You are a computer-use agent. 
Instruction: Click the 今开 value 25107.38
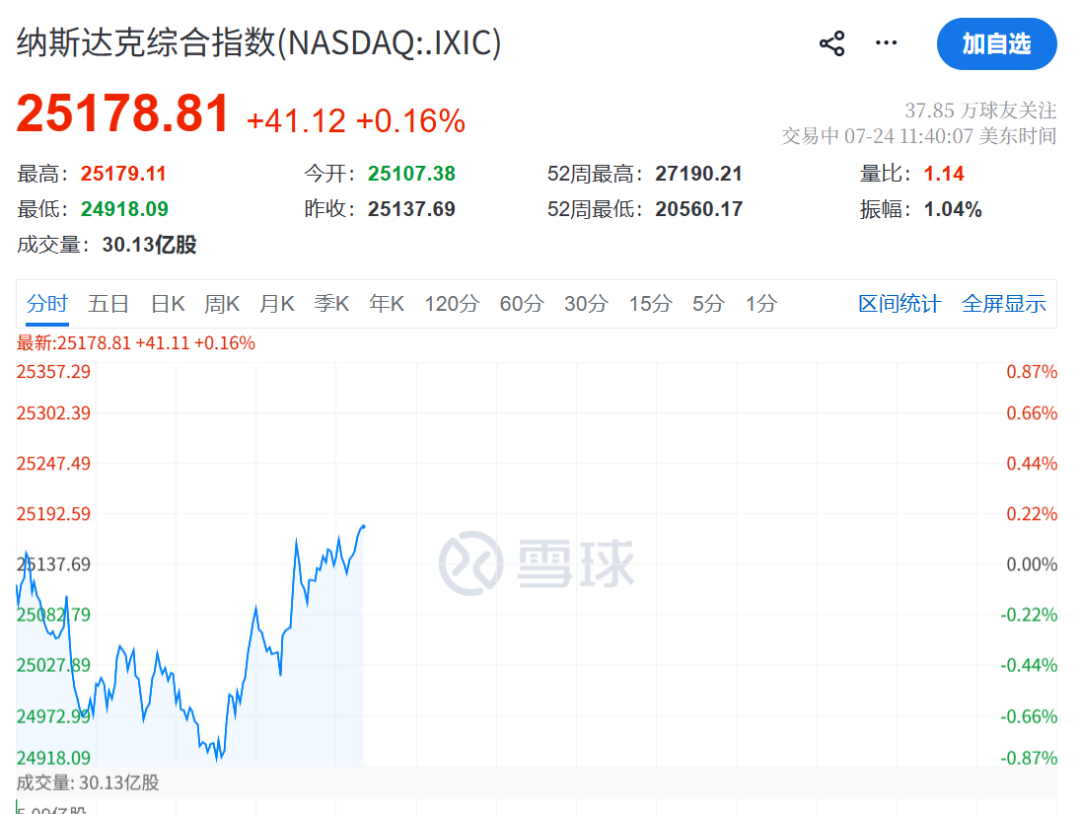(x=411, y=174)
